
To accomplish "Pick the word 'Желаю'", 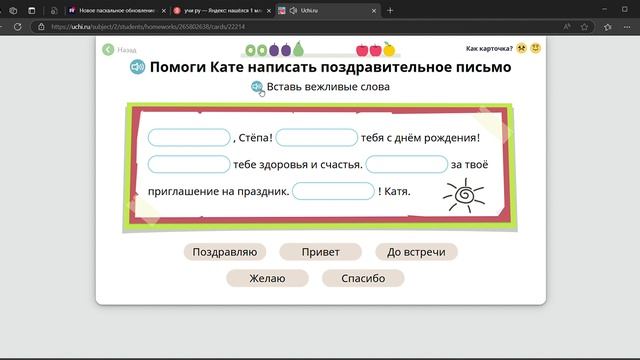I will (267, 278).
